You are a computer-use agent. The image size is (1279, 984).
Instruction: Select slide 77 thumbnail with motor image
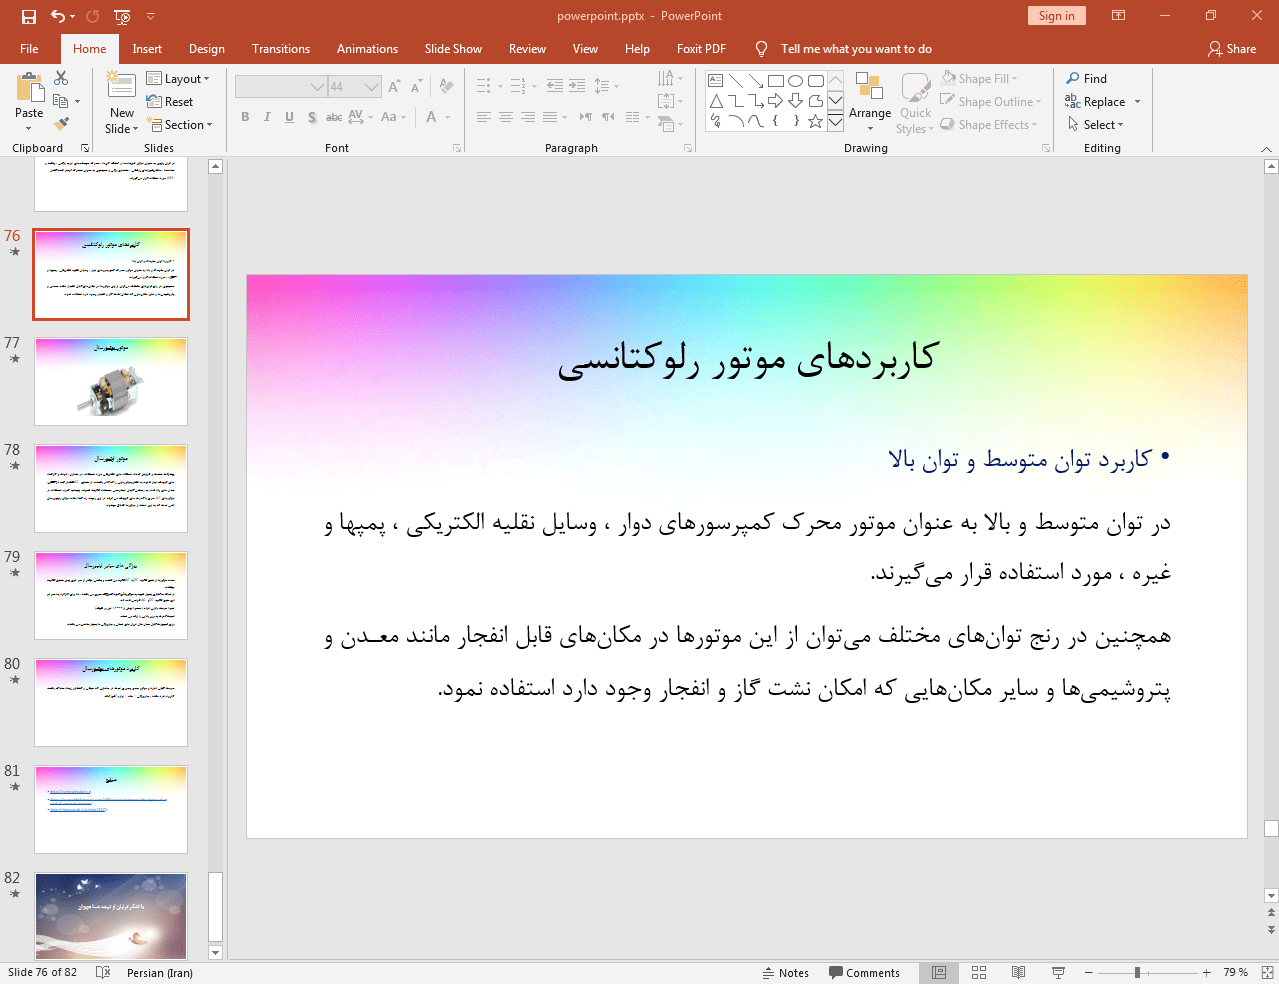[x=111, y=381]
